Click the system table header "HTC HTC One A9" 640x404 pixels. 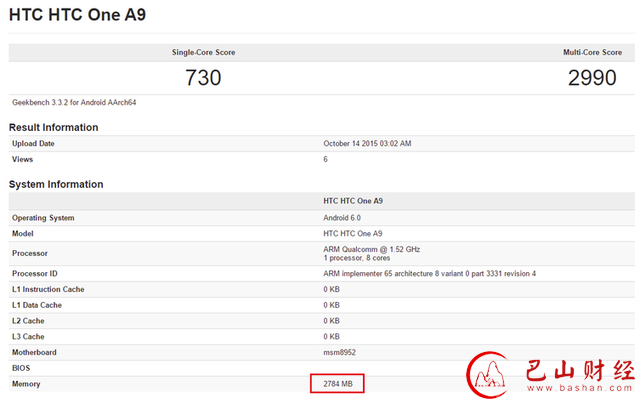point(353,201)
